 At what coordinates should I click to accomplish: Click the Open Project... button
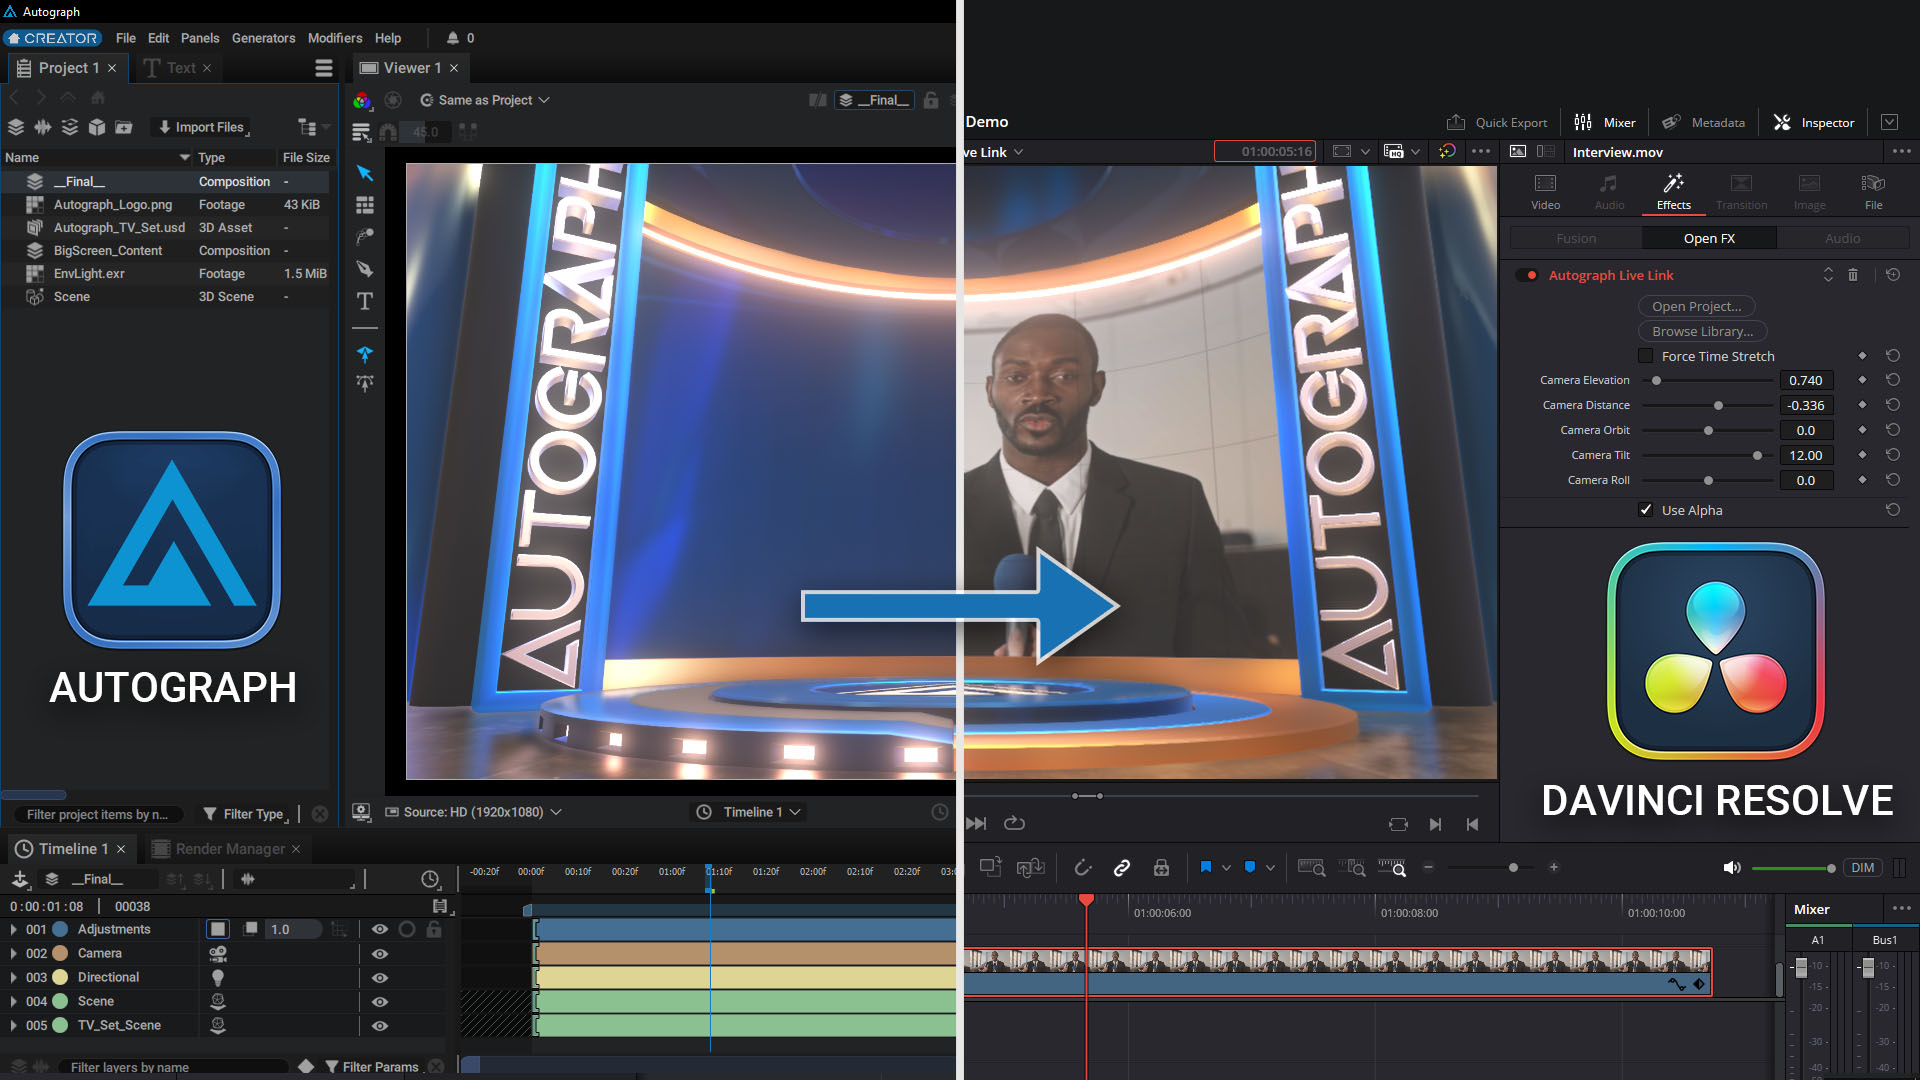tap(1696, 306)
